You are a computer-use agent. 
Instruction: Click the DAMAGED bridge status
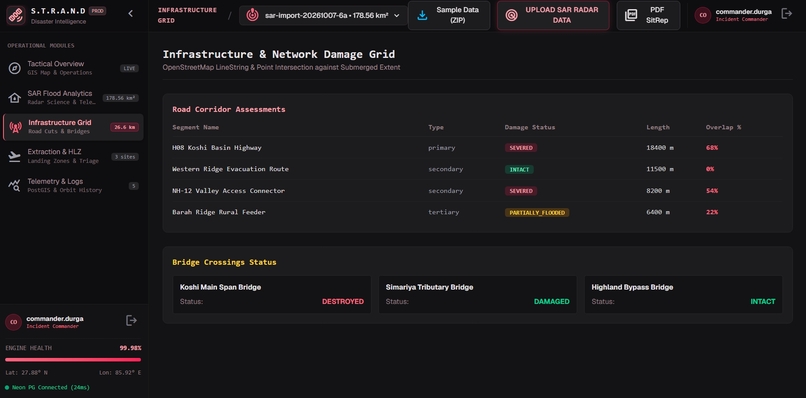[552, 302]
